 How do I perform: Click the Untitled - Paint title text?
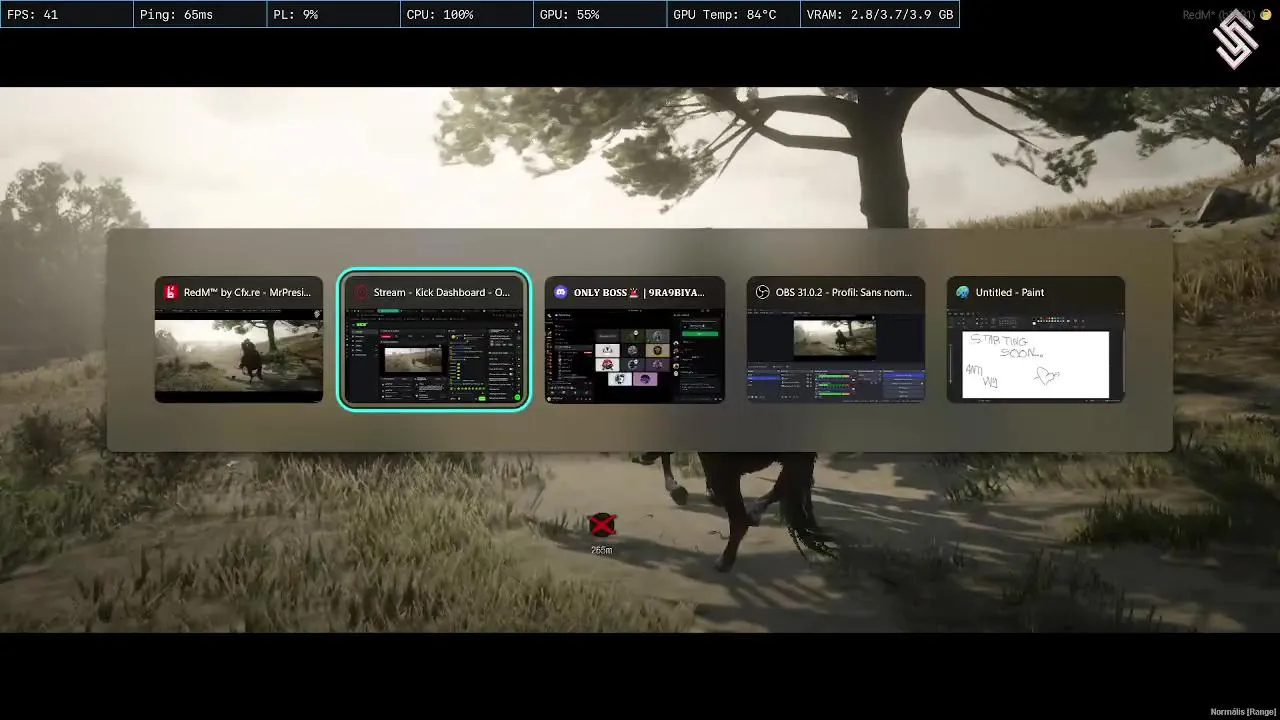point(1010,293)
